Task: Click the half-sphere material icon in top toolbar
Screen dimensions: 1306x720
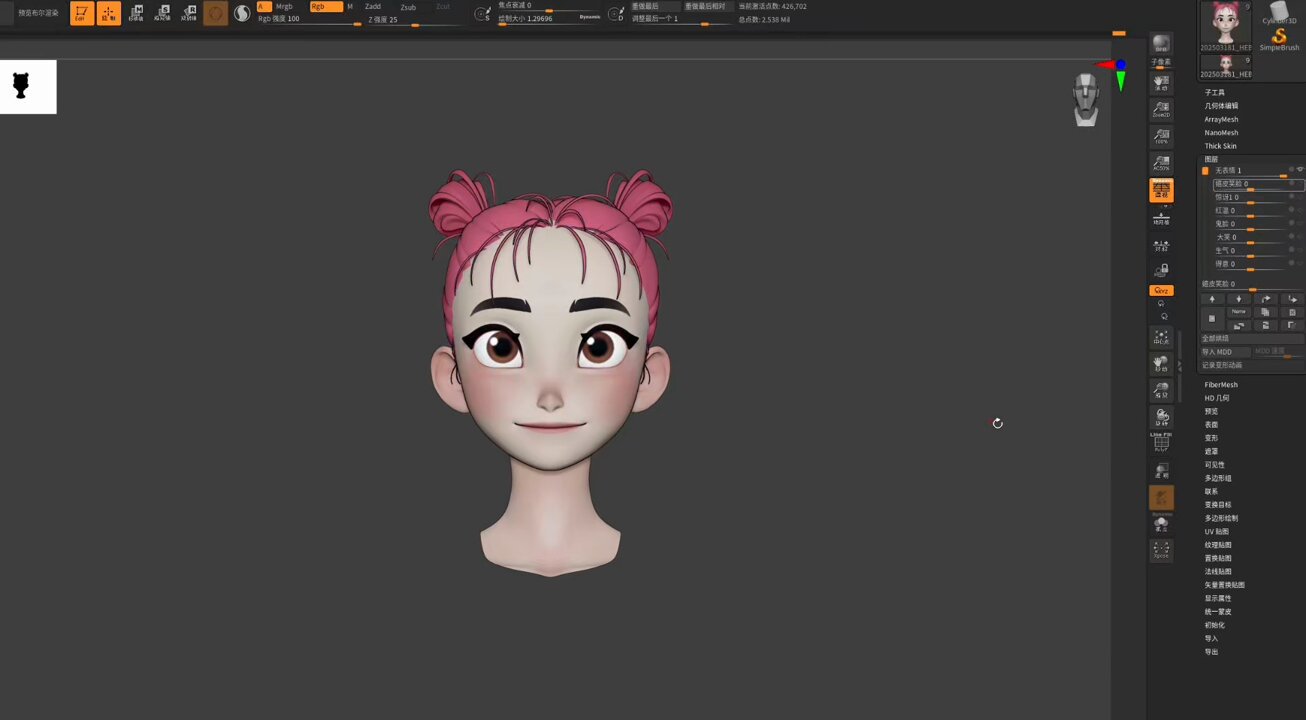Action: click(242, 14)
